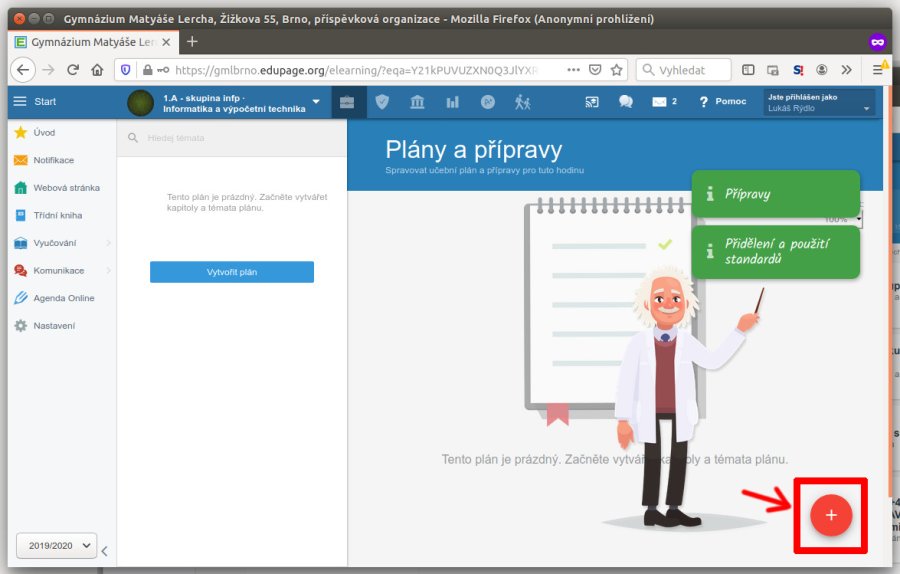Click the Vytvořit plán button

232,272
